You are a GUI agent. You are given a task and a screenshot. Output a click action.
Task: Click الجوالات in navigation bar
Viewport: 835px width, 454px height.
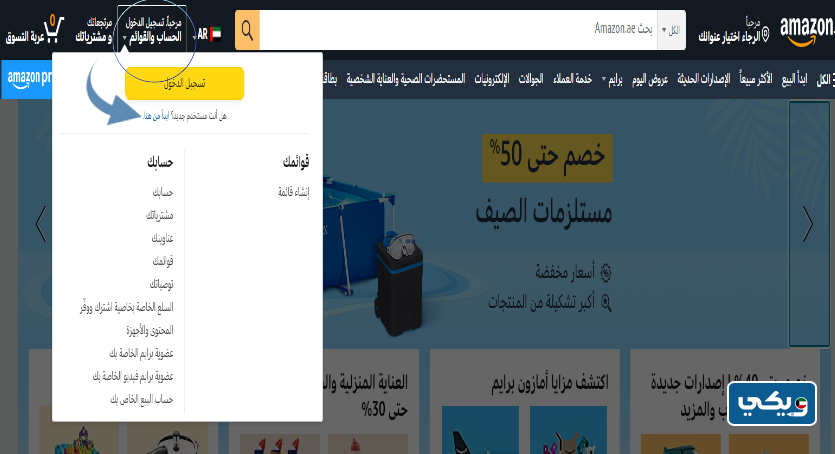pyautogui.click(x=531, y=79)
